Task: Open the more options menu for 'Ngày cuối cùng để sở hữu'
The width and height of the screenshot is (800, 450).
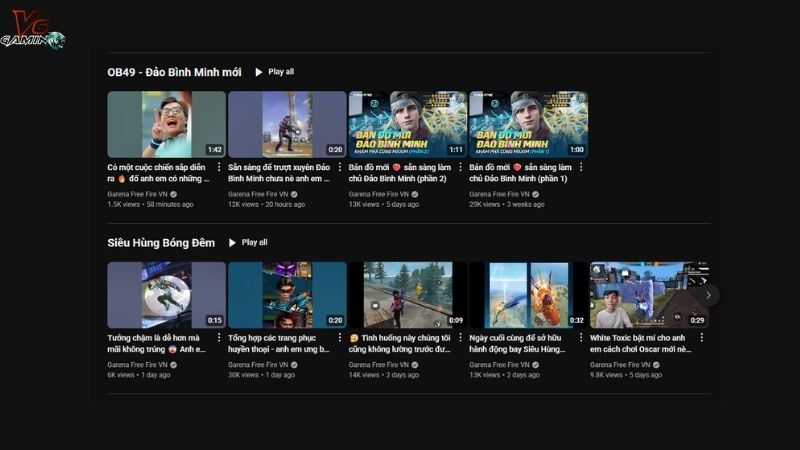Action: [581, 337]
